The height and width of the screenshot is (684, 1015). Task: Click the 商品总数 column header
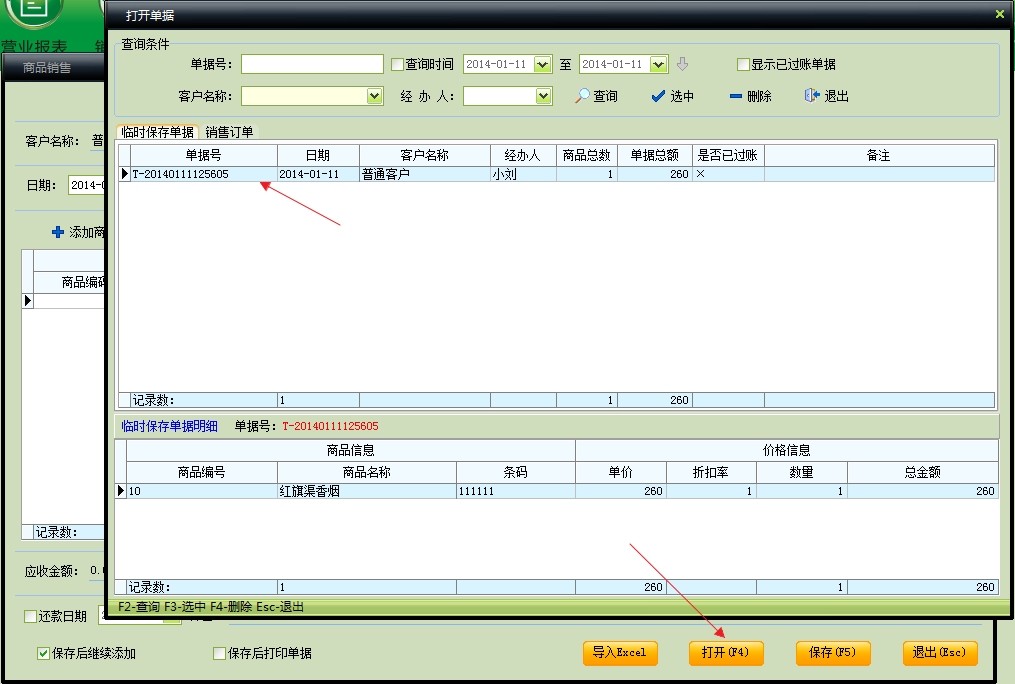pos(586,155)
